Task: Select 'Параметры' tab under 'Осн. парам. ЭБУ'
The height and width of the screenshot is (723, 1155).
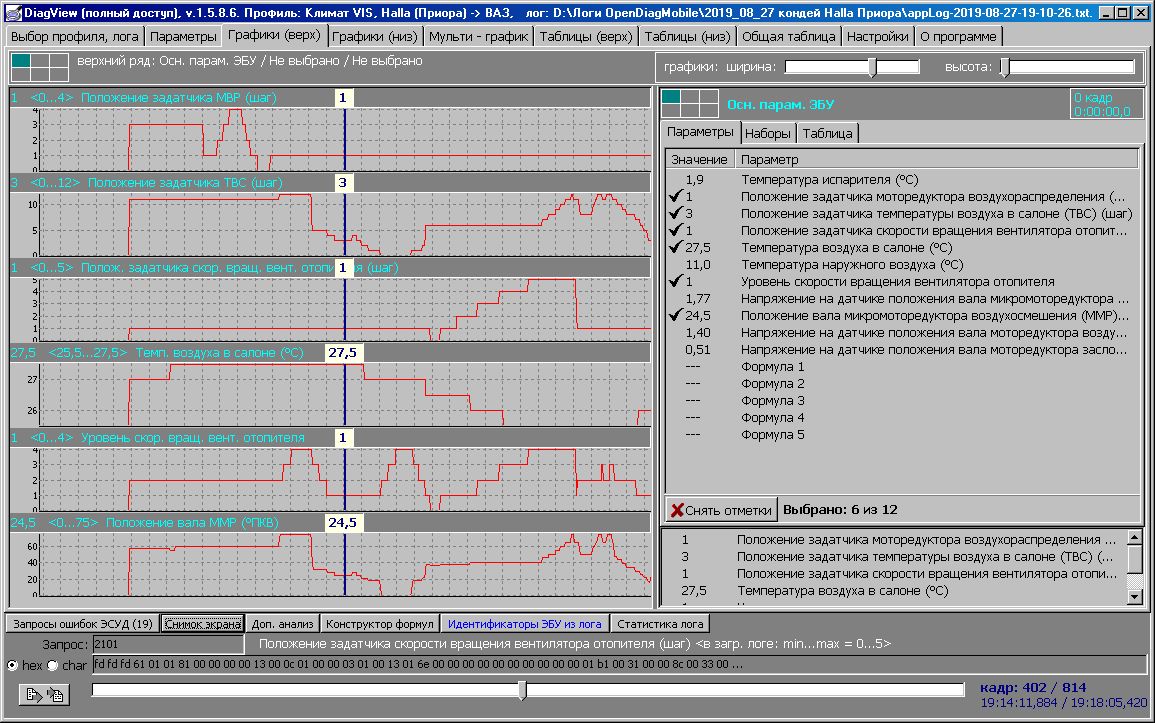Action: [700, 132]
